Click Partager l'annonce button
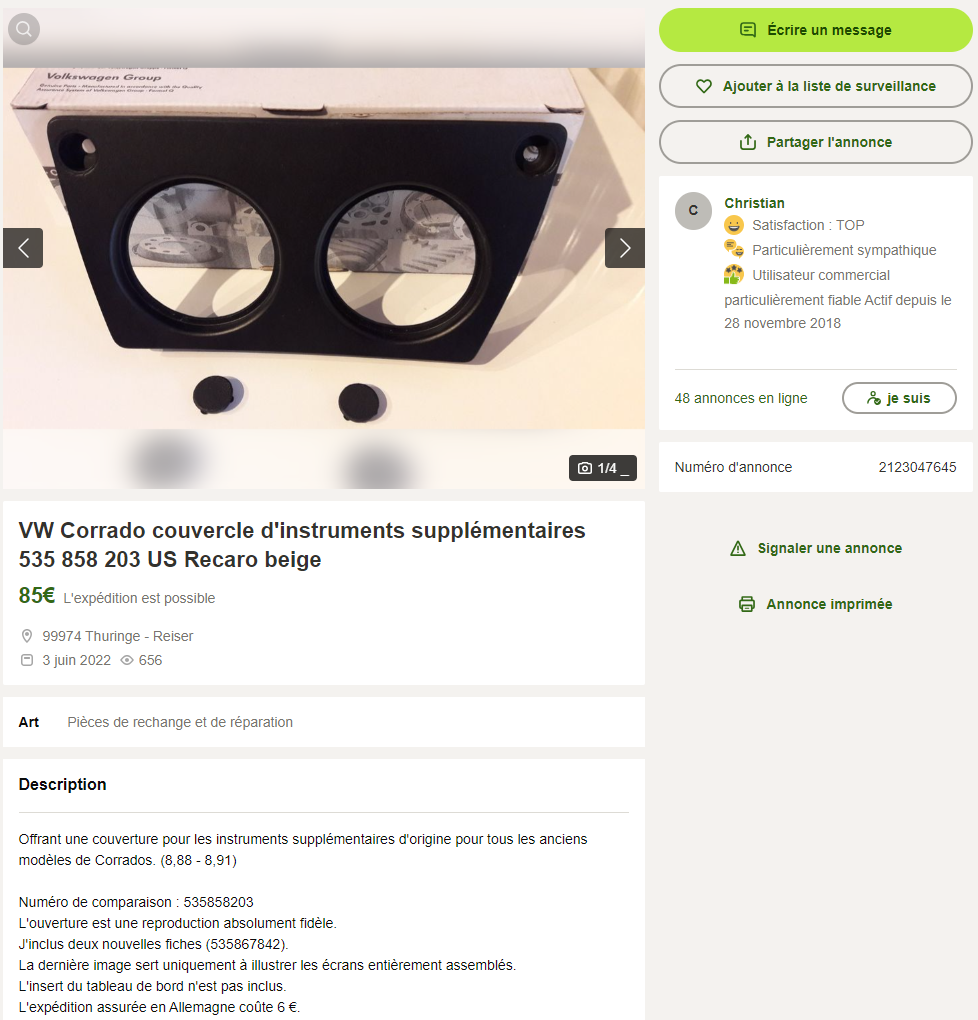The height and width of the screenshot is (1020, 978). pos(815,142)
